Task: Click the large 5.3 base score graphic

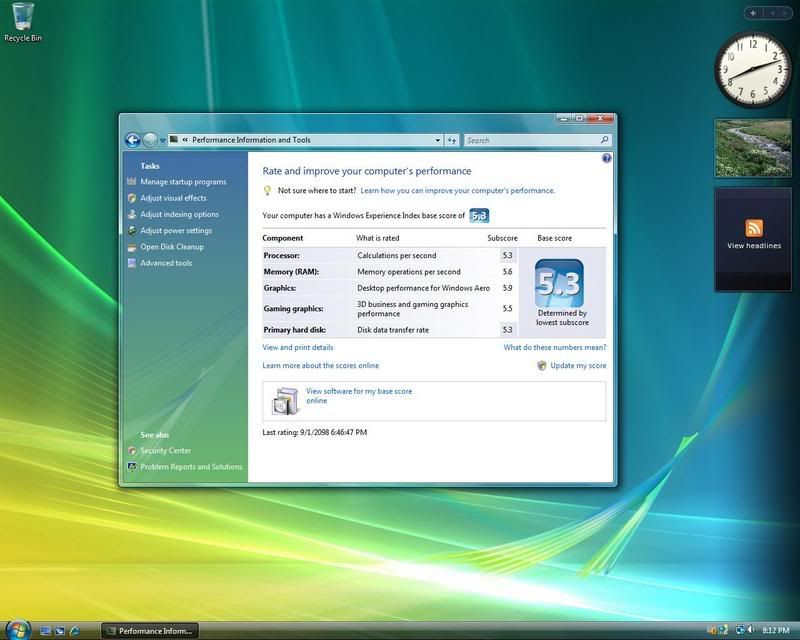Action: coord(559,283)
